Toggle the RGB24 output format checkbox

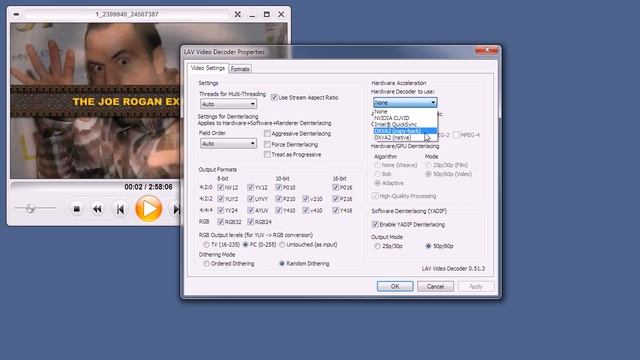click(251, 222)
